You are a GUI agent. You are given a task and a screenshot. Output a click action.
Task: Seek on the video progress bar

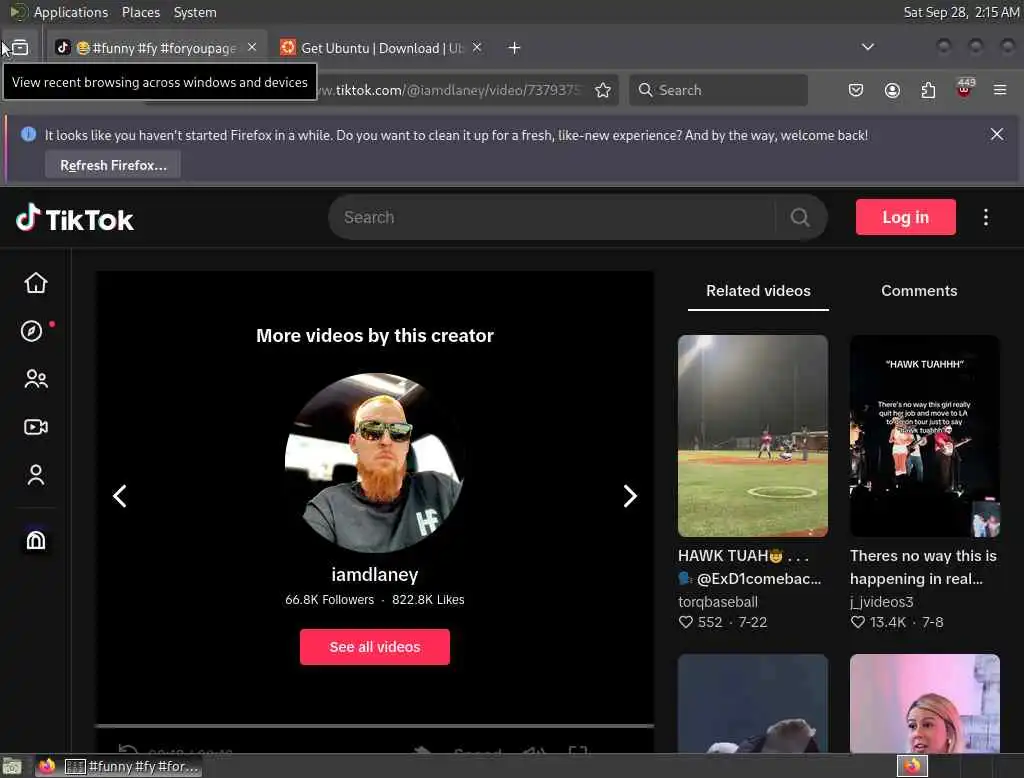pos(374,725)
